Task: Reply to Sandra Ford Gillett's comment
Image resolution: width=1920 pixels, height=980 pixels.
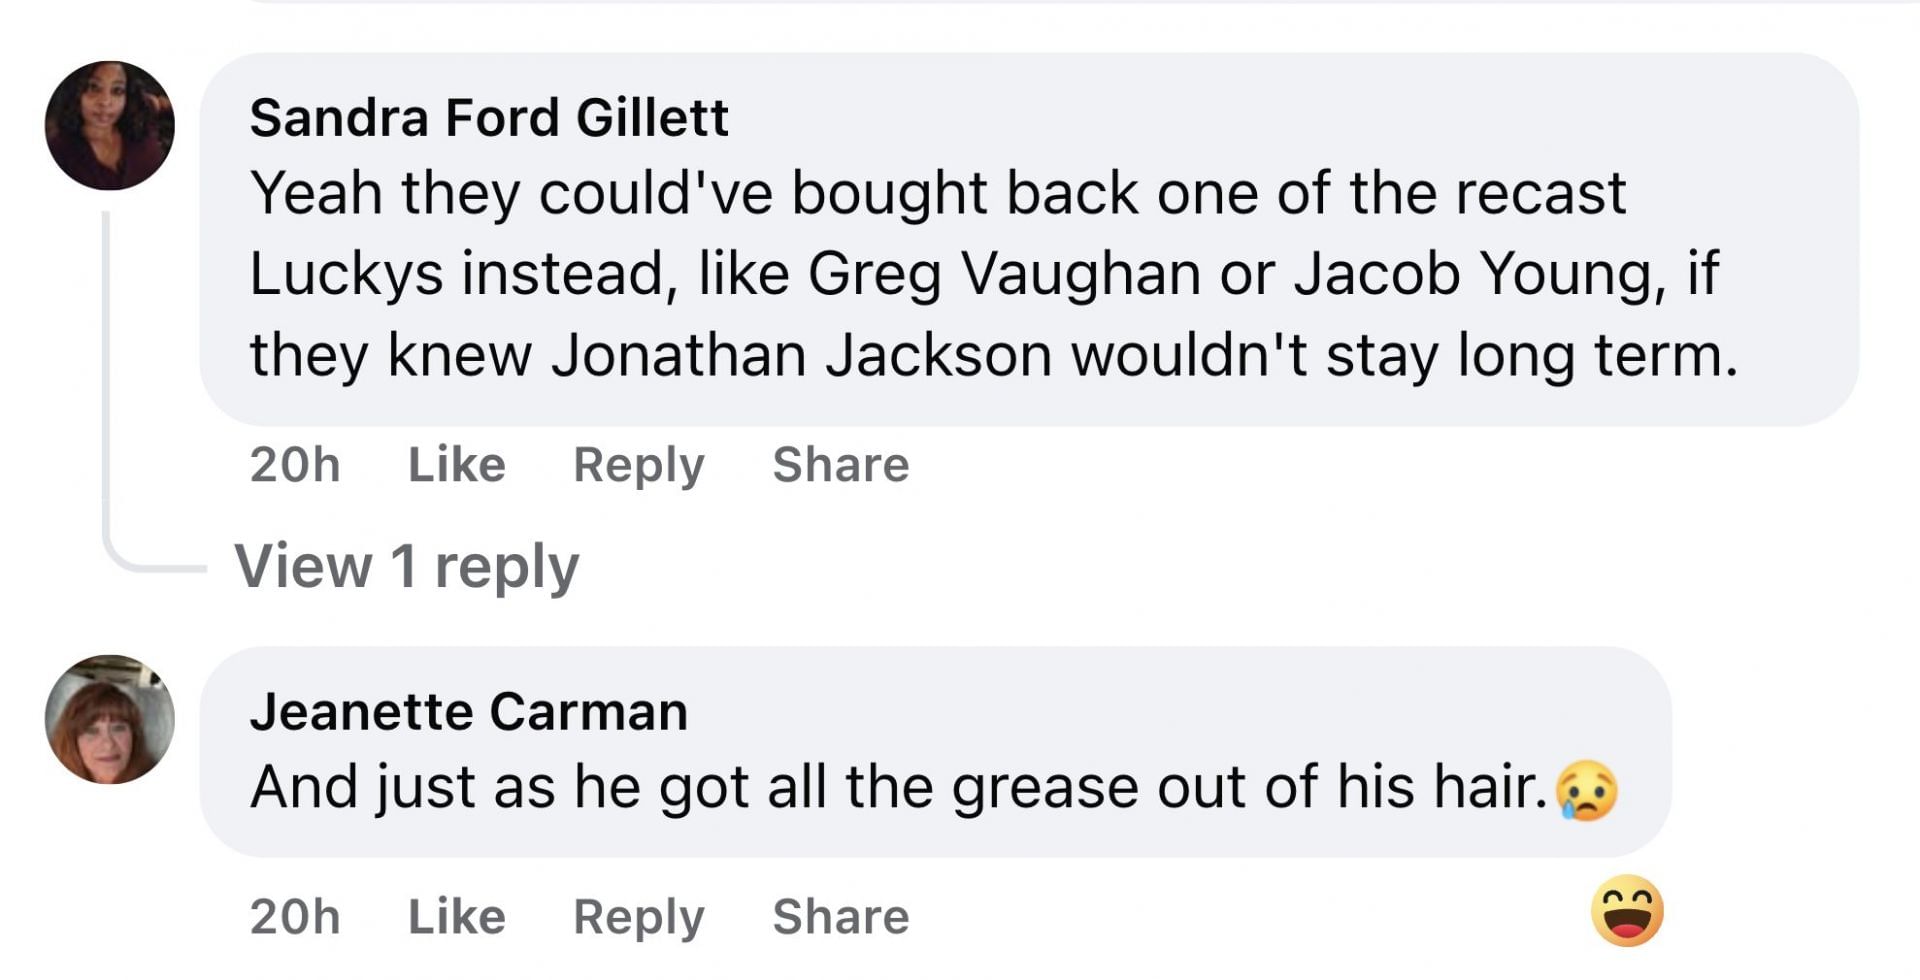Action: [x=638, y=465]
